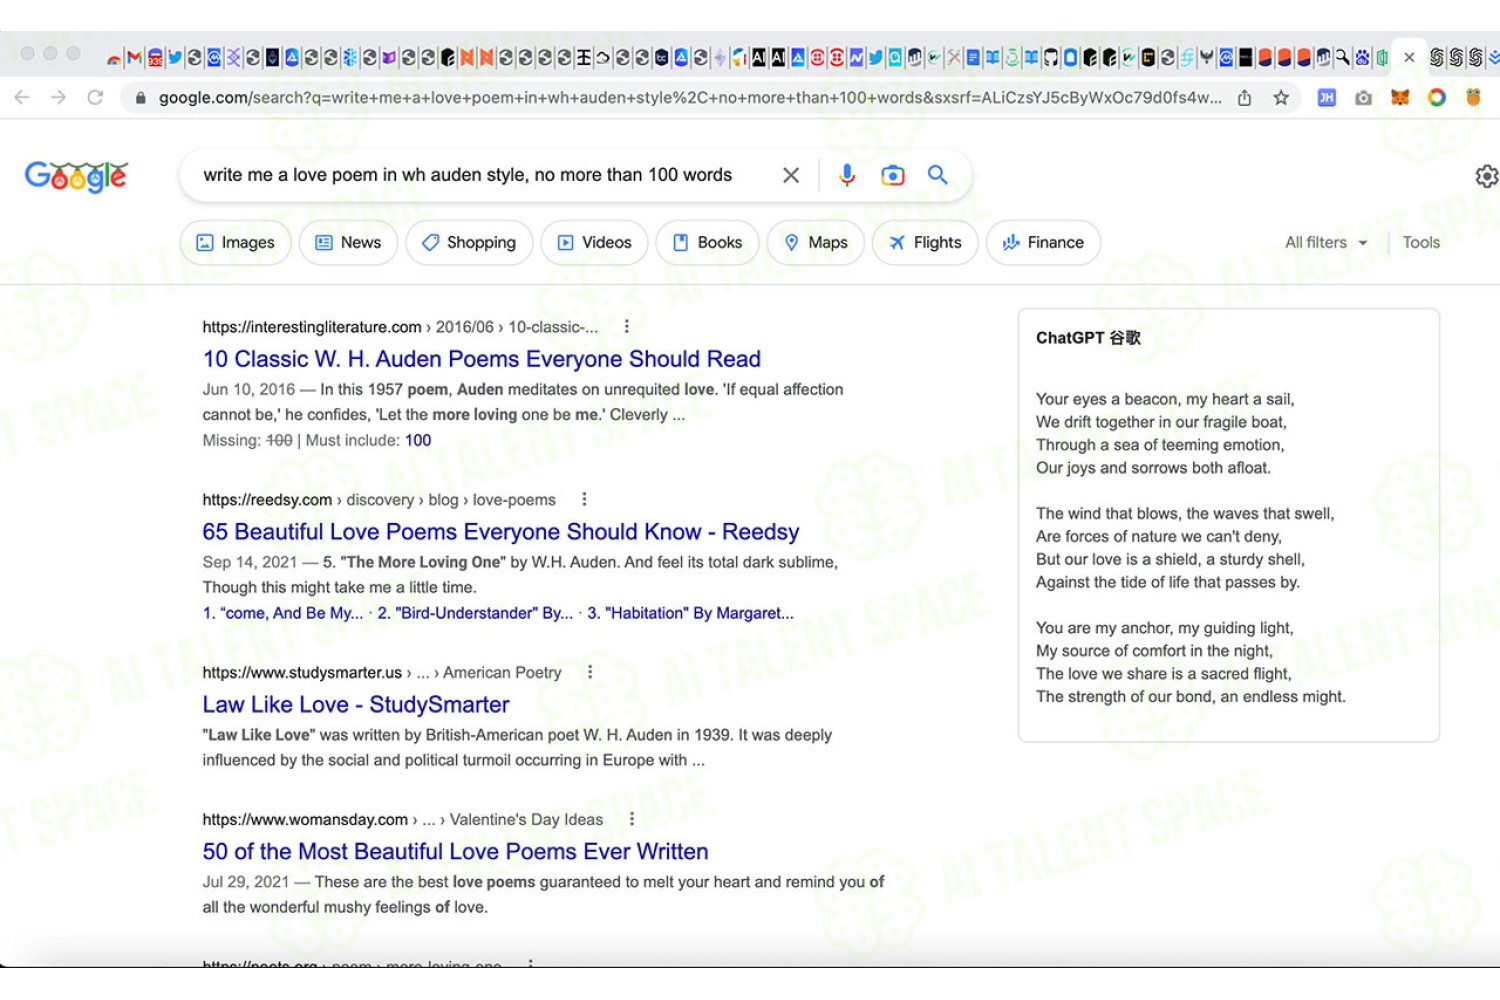Go back using the browser back arrow
The height and width of the screenshot is (1000, 1500).
point(22,97)
